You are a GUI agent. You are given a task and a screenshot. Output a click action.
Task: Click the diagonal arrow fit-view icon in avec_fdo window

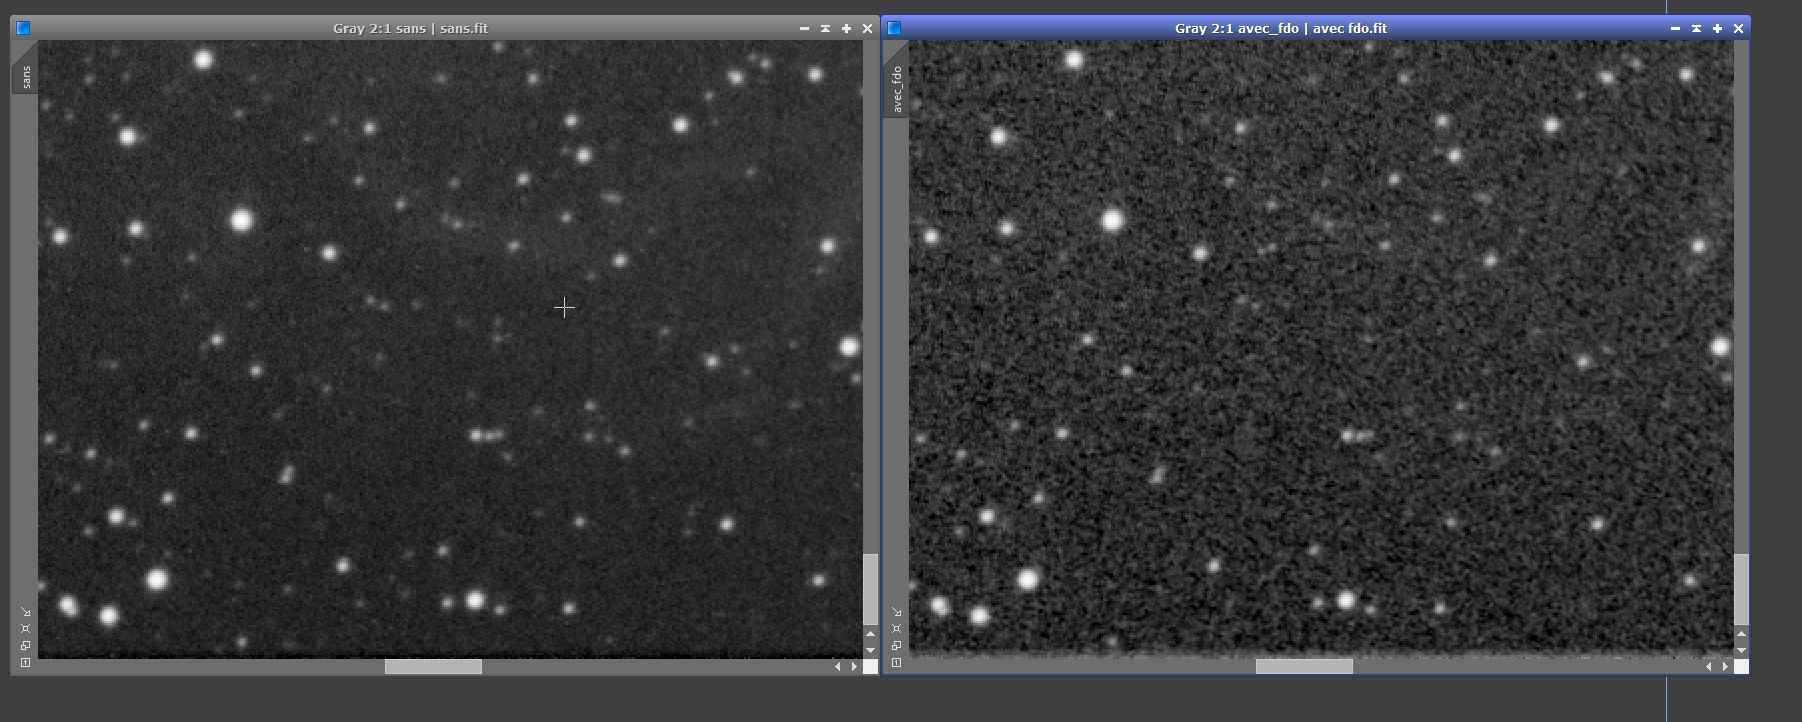click(896, 612)
